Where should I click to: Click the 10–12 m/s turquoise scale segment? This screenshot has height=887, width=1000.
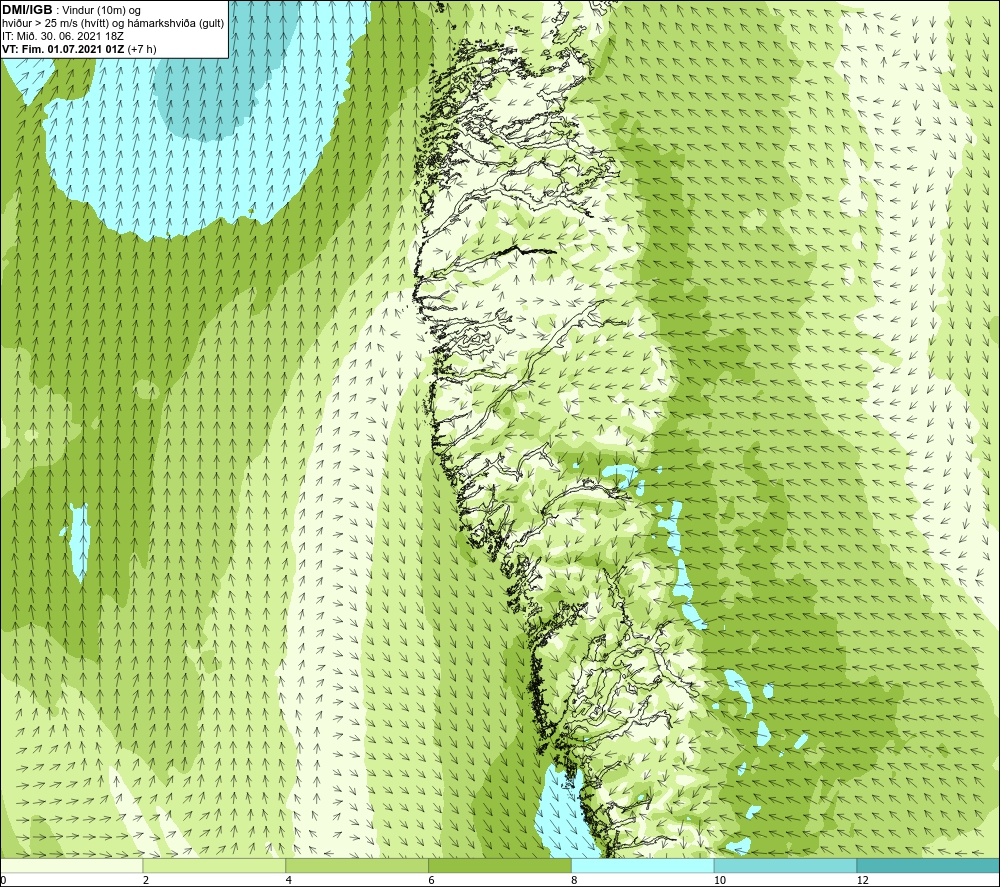point(786,865)
